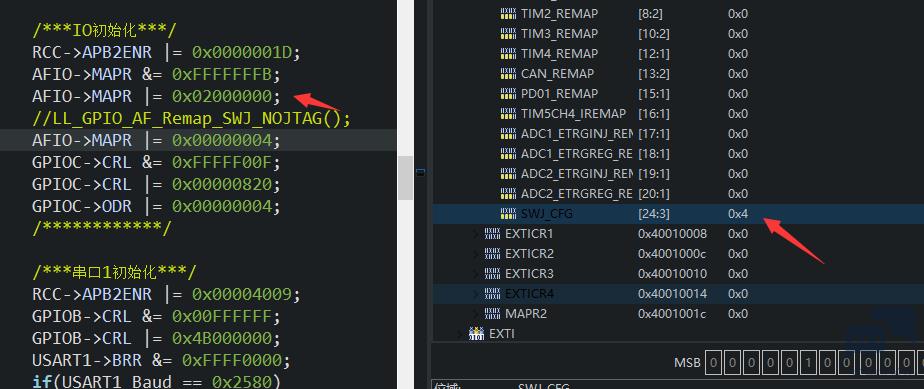Click the SWJ_CFG value 0x4
Screen dimensions: 924x389
pyautogui.click(x=738, y=214)
